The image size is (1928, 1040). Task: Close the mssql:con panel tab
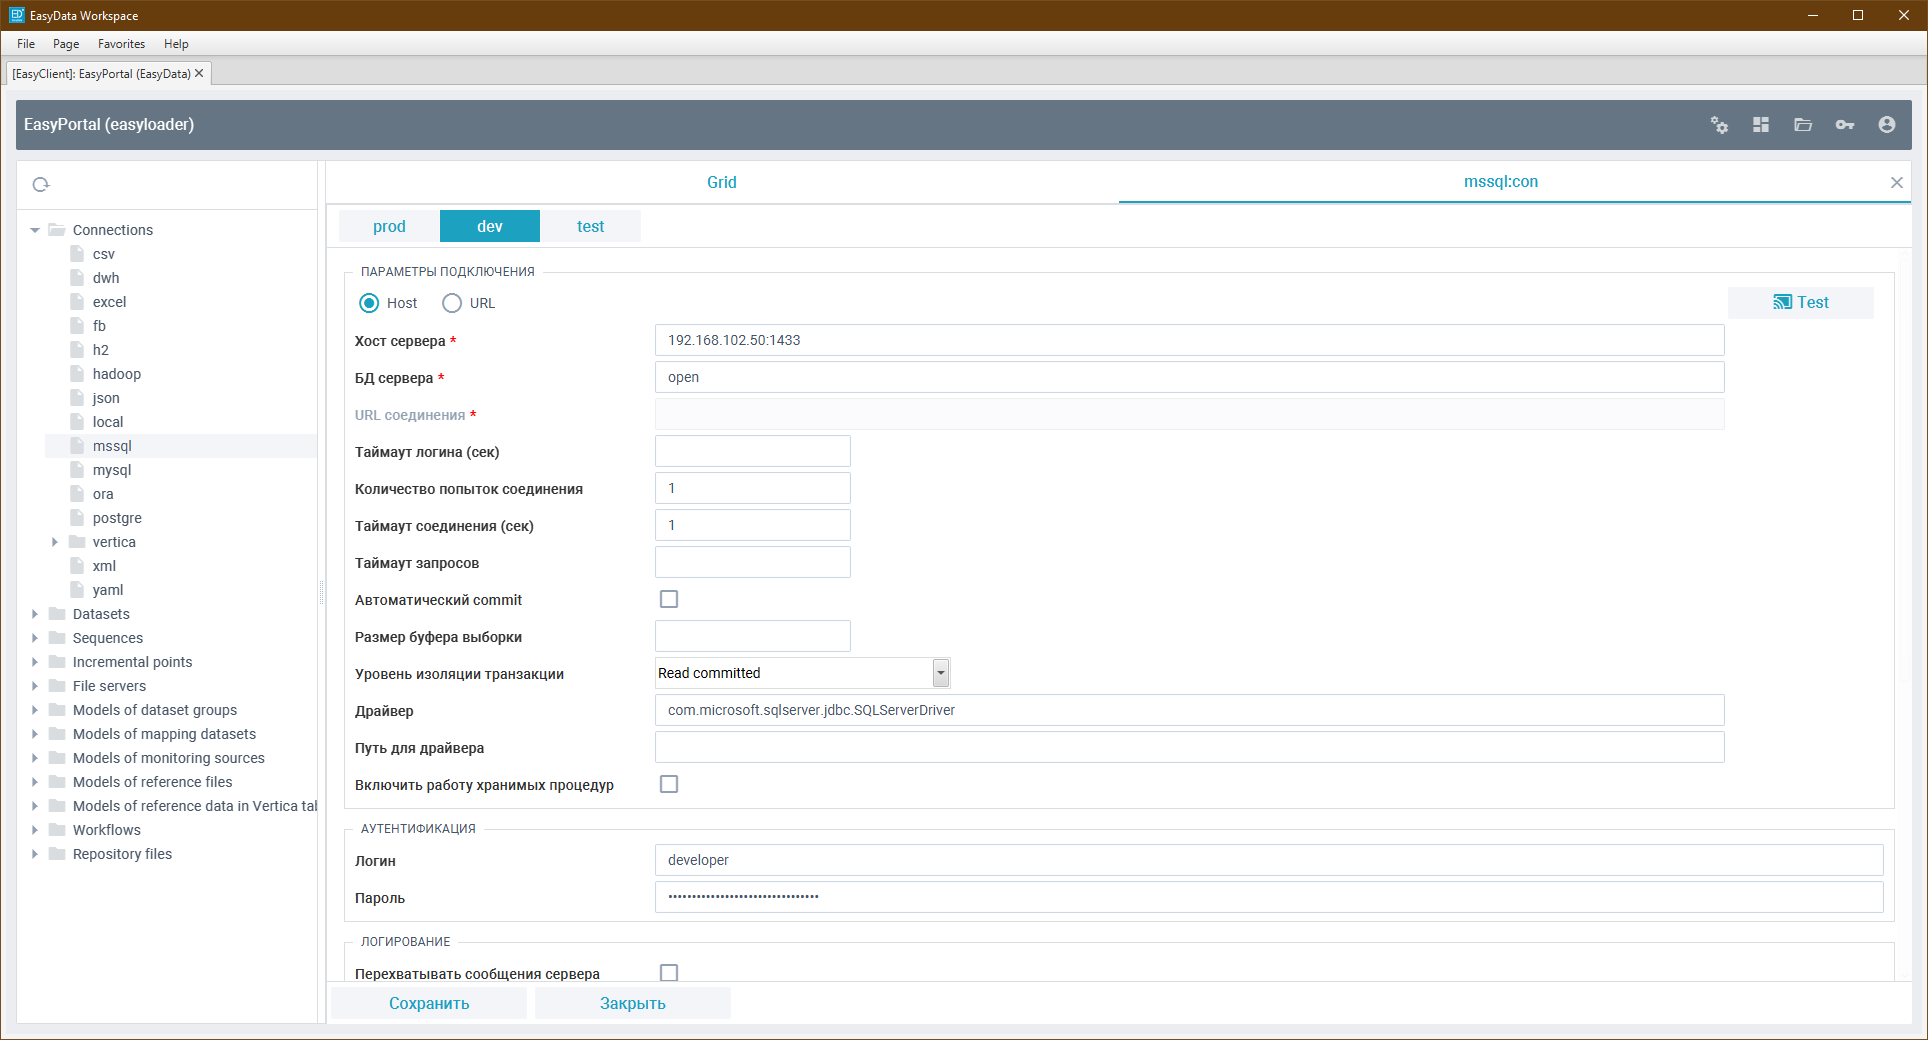pos(1896,182)
